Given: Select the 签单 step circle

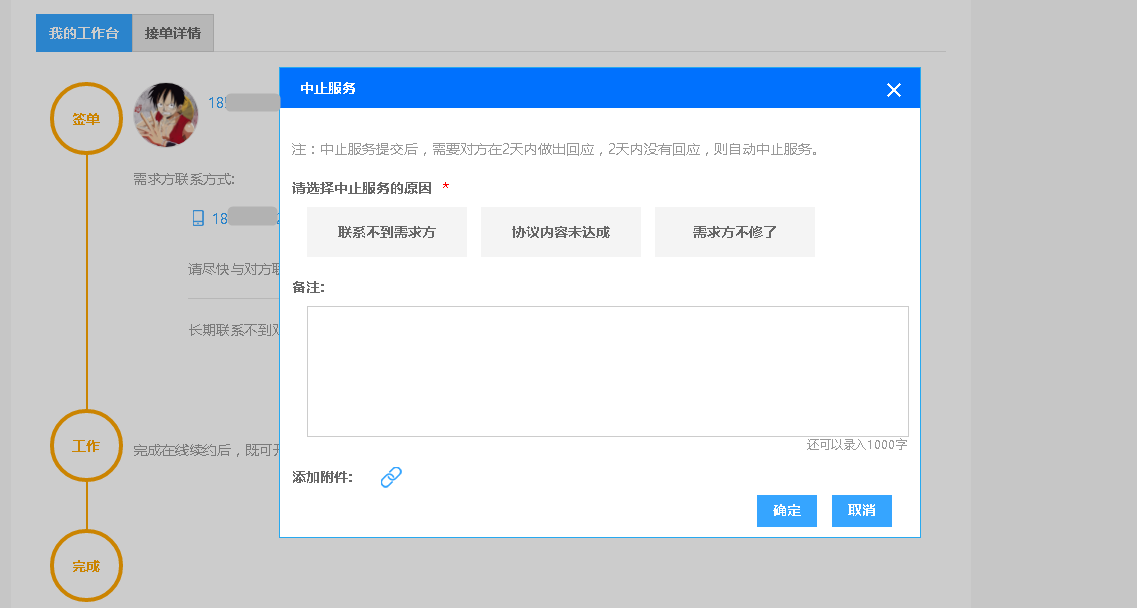Looking at the screenshot, I should pyautogui.click(x=86, y=119).
